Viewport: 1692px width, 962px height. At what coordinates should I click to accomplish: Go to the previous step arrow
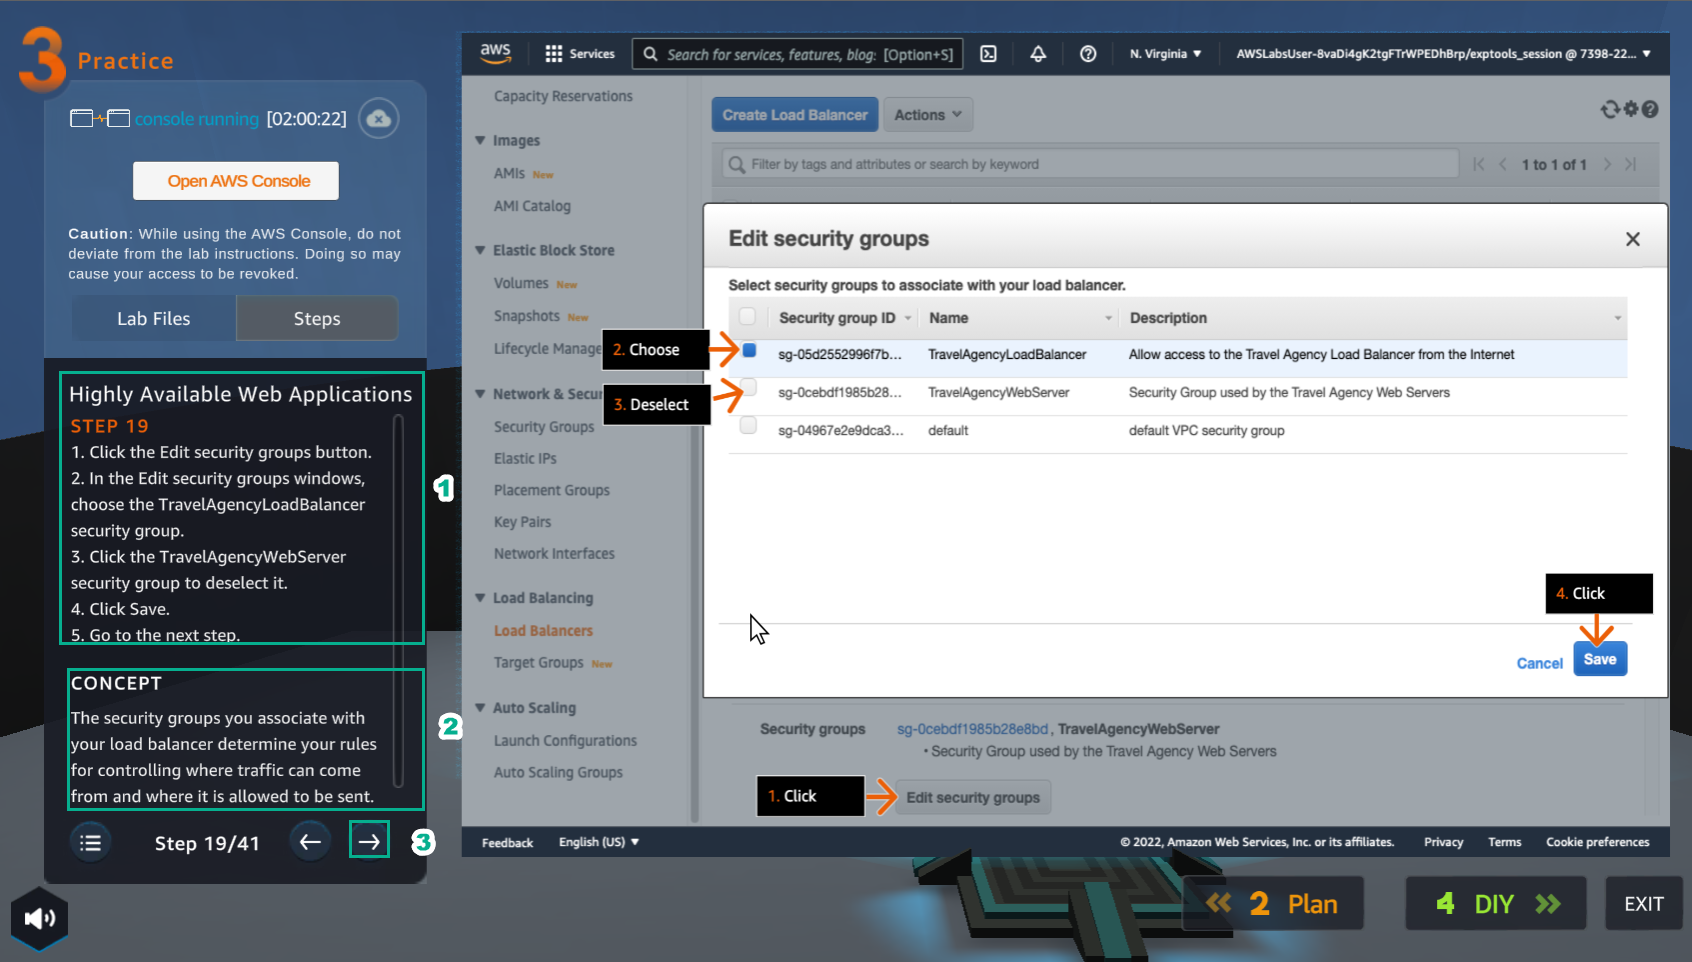click(310, 841)
